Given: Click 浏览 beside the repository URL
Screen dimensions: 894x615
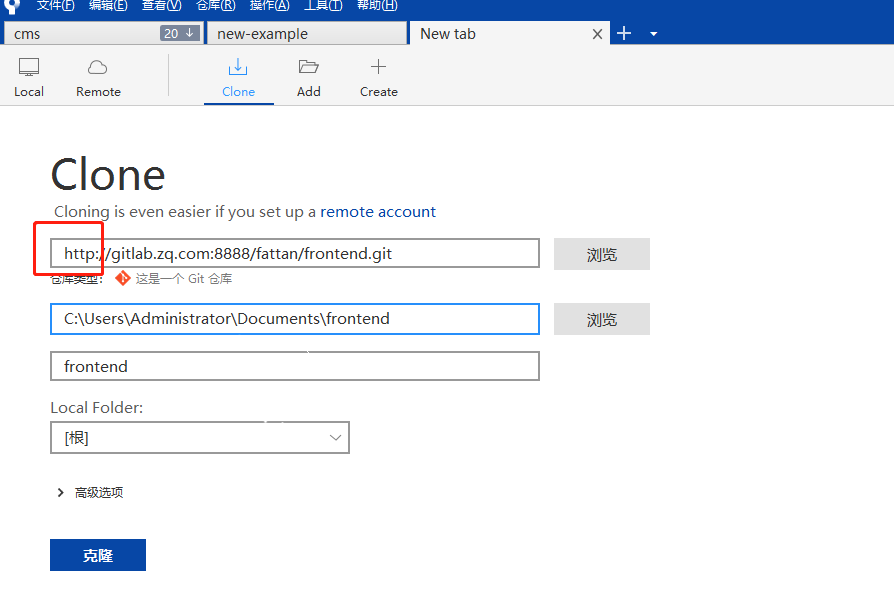Looking at the screenshot, I should point(601,254).
